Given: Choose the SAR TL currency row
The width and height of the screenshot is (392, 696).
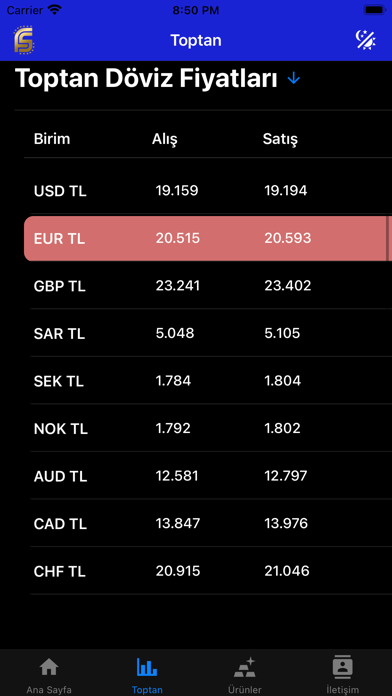Looking at the screenshot, I should [x=211, y=333].
